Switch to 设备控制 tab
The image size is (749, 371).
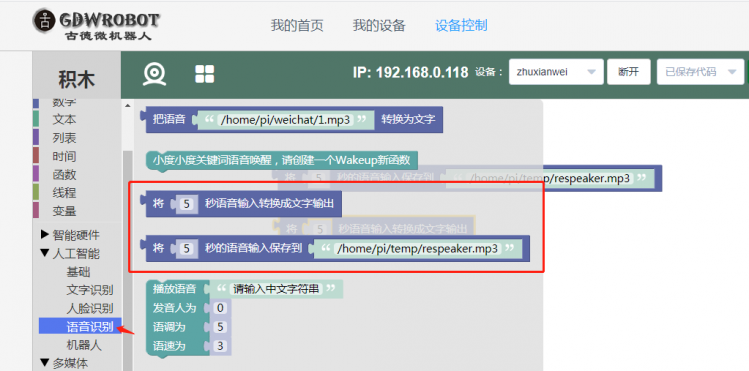tap(461, 25)
